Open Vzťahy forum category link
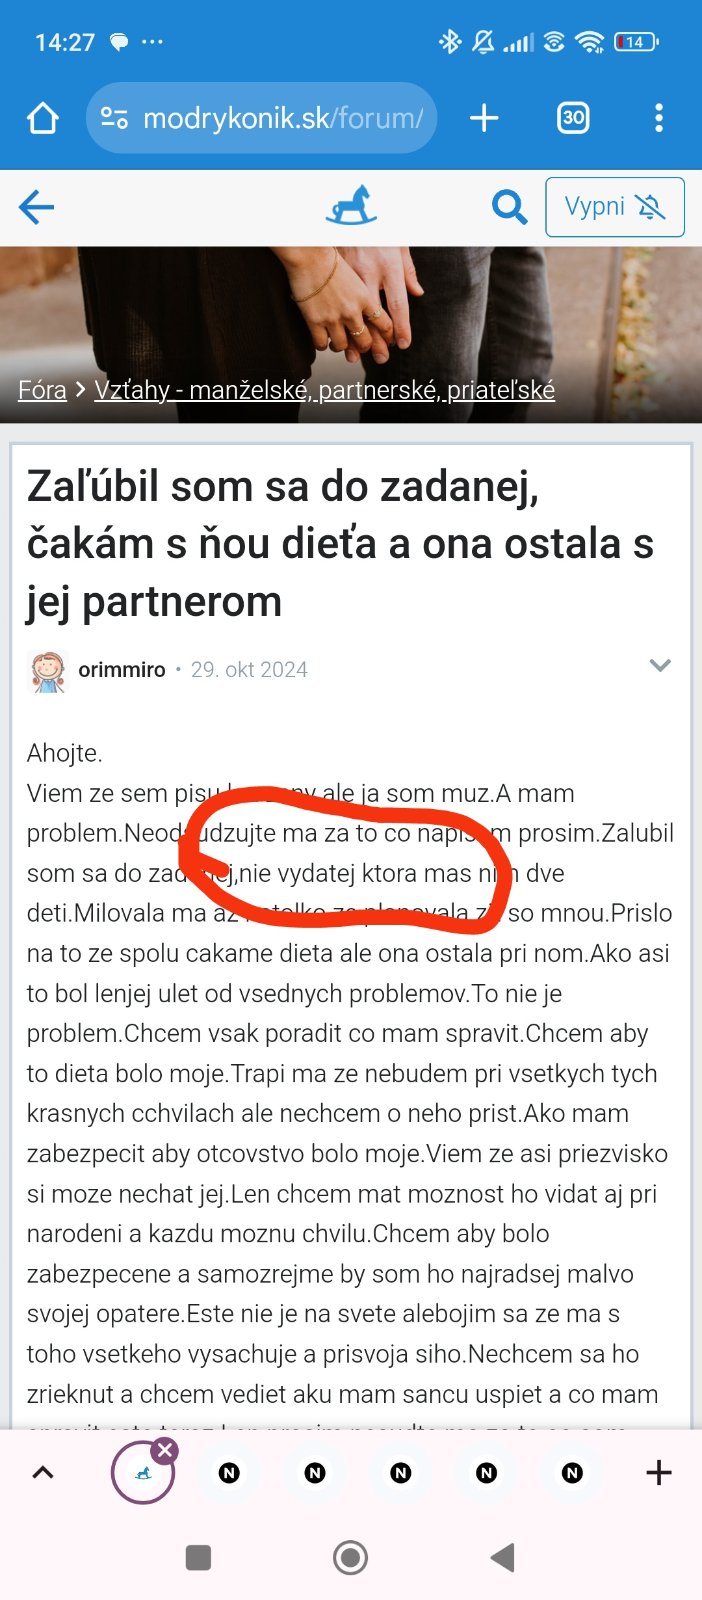 click(x=324, y=390)
